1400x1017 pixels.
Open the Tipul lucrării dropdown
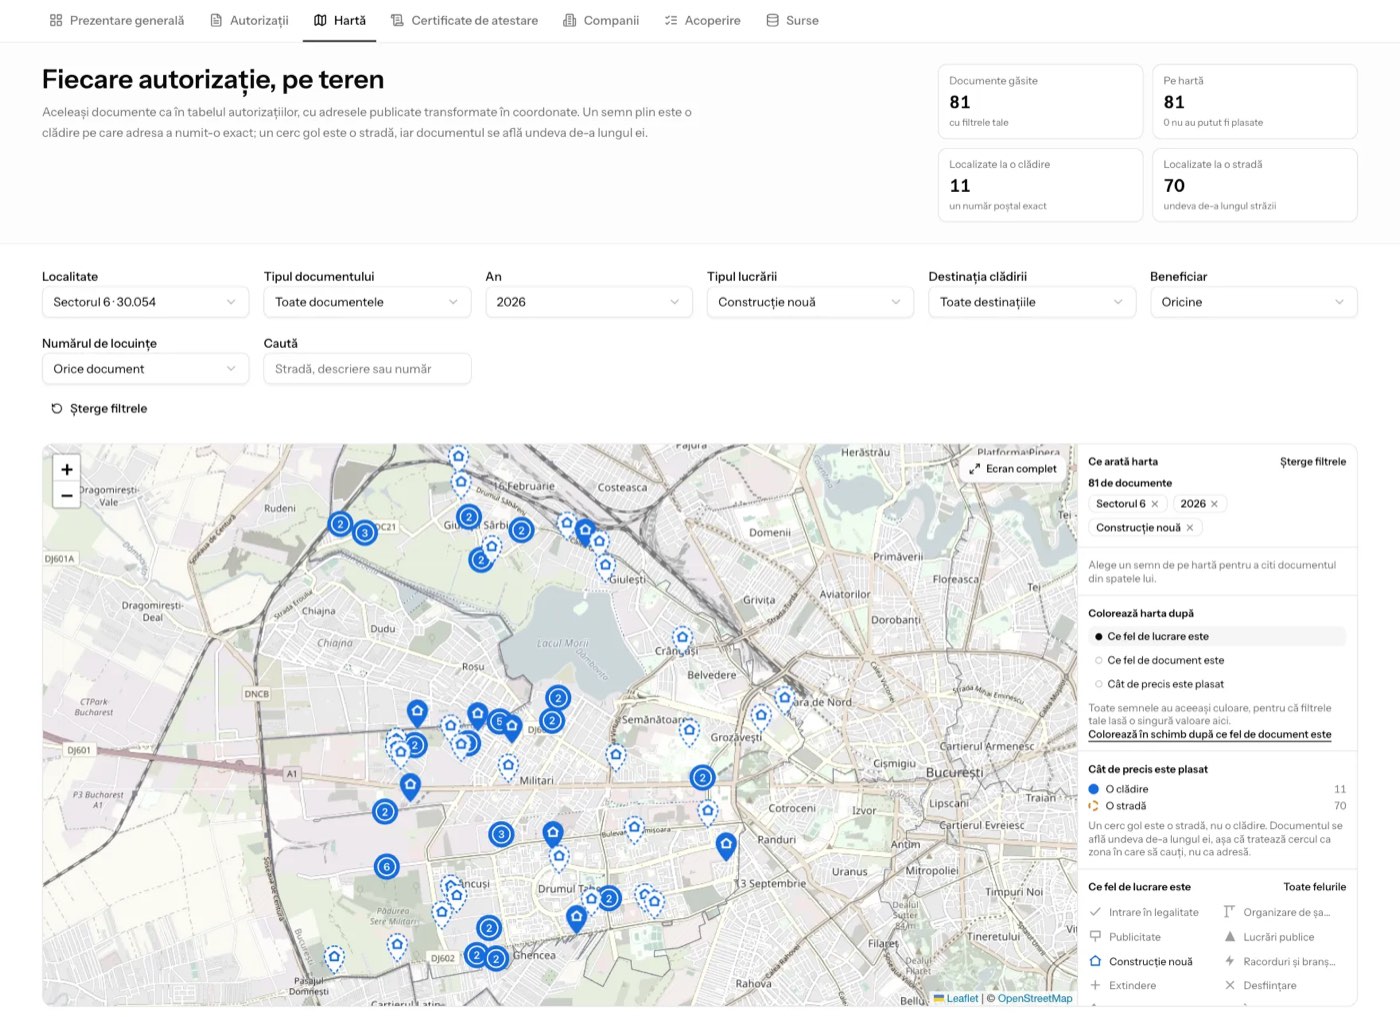tap(810, 302)
